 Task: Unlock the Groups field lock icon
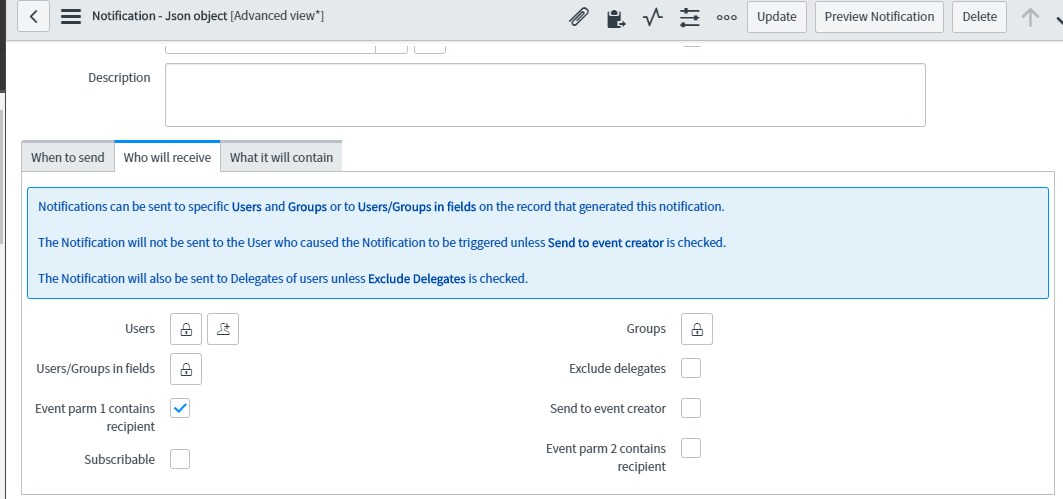pyautogui.click(x=697, y=329)
